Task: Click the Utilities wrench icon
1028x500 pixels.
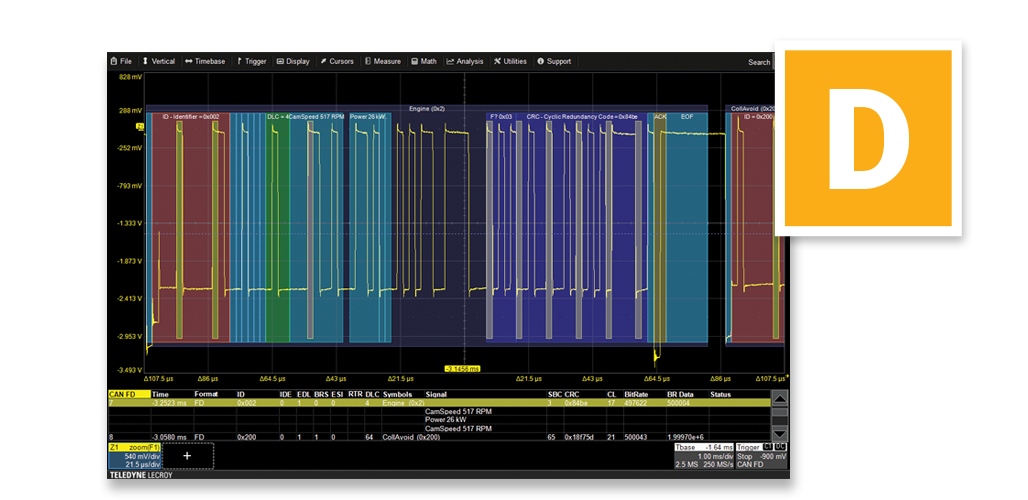Action: [x=497, y=61]
